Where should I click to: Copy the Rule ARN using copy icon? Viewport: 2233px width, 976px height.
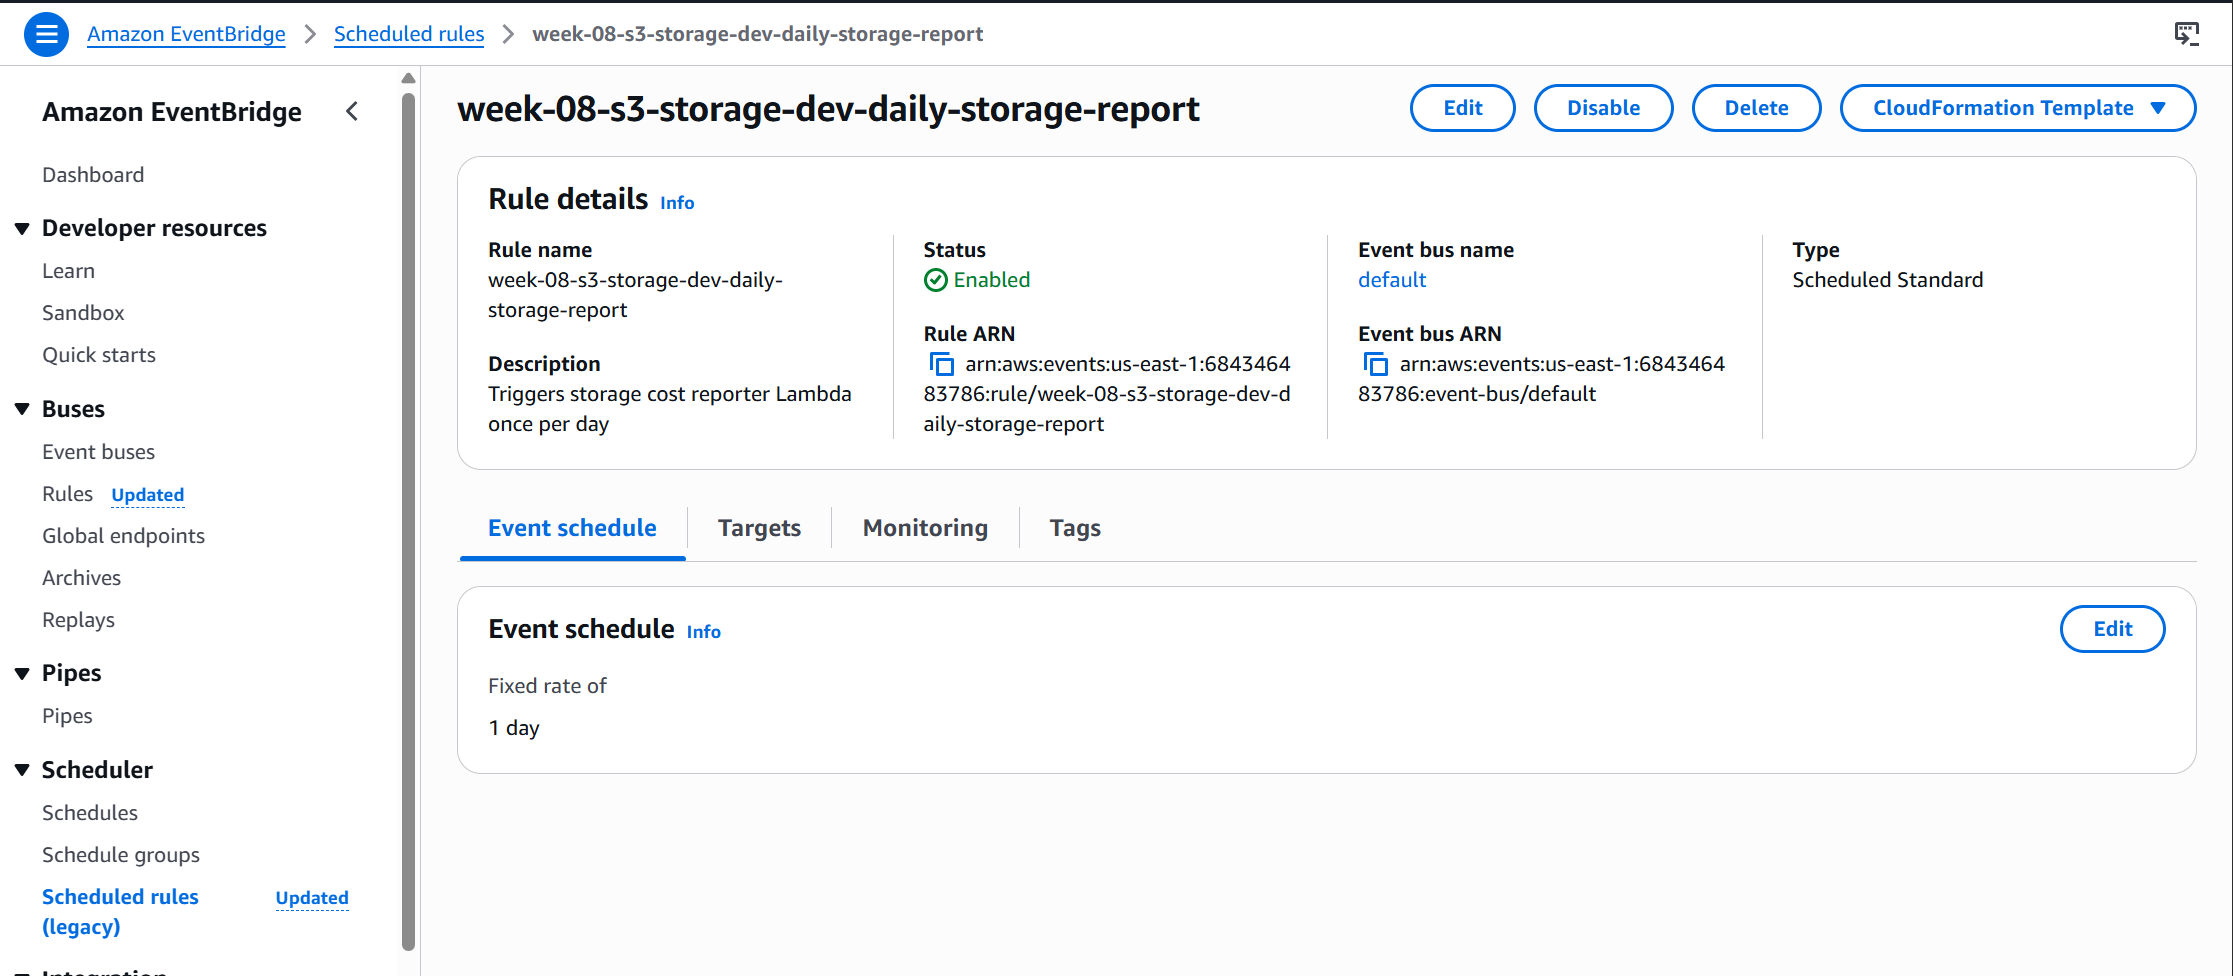coord(941,364)
